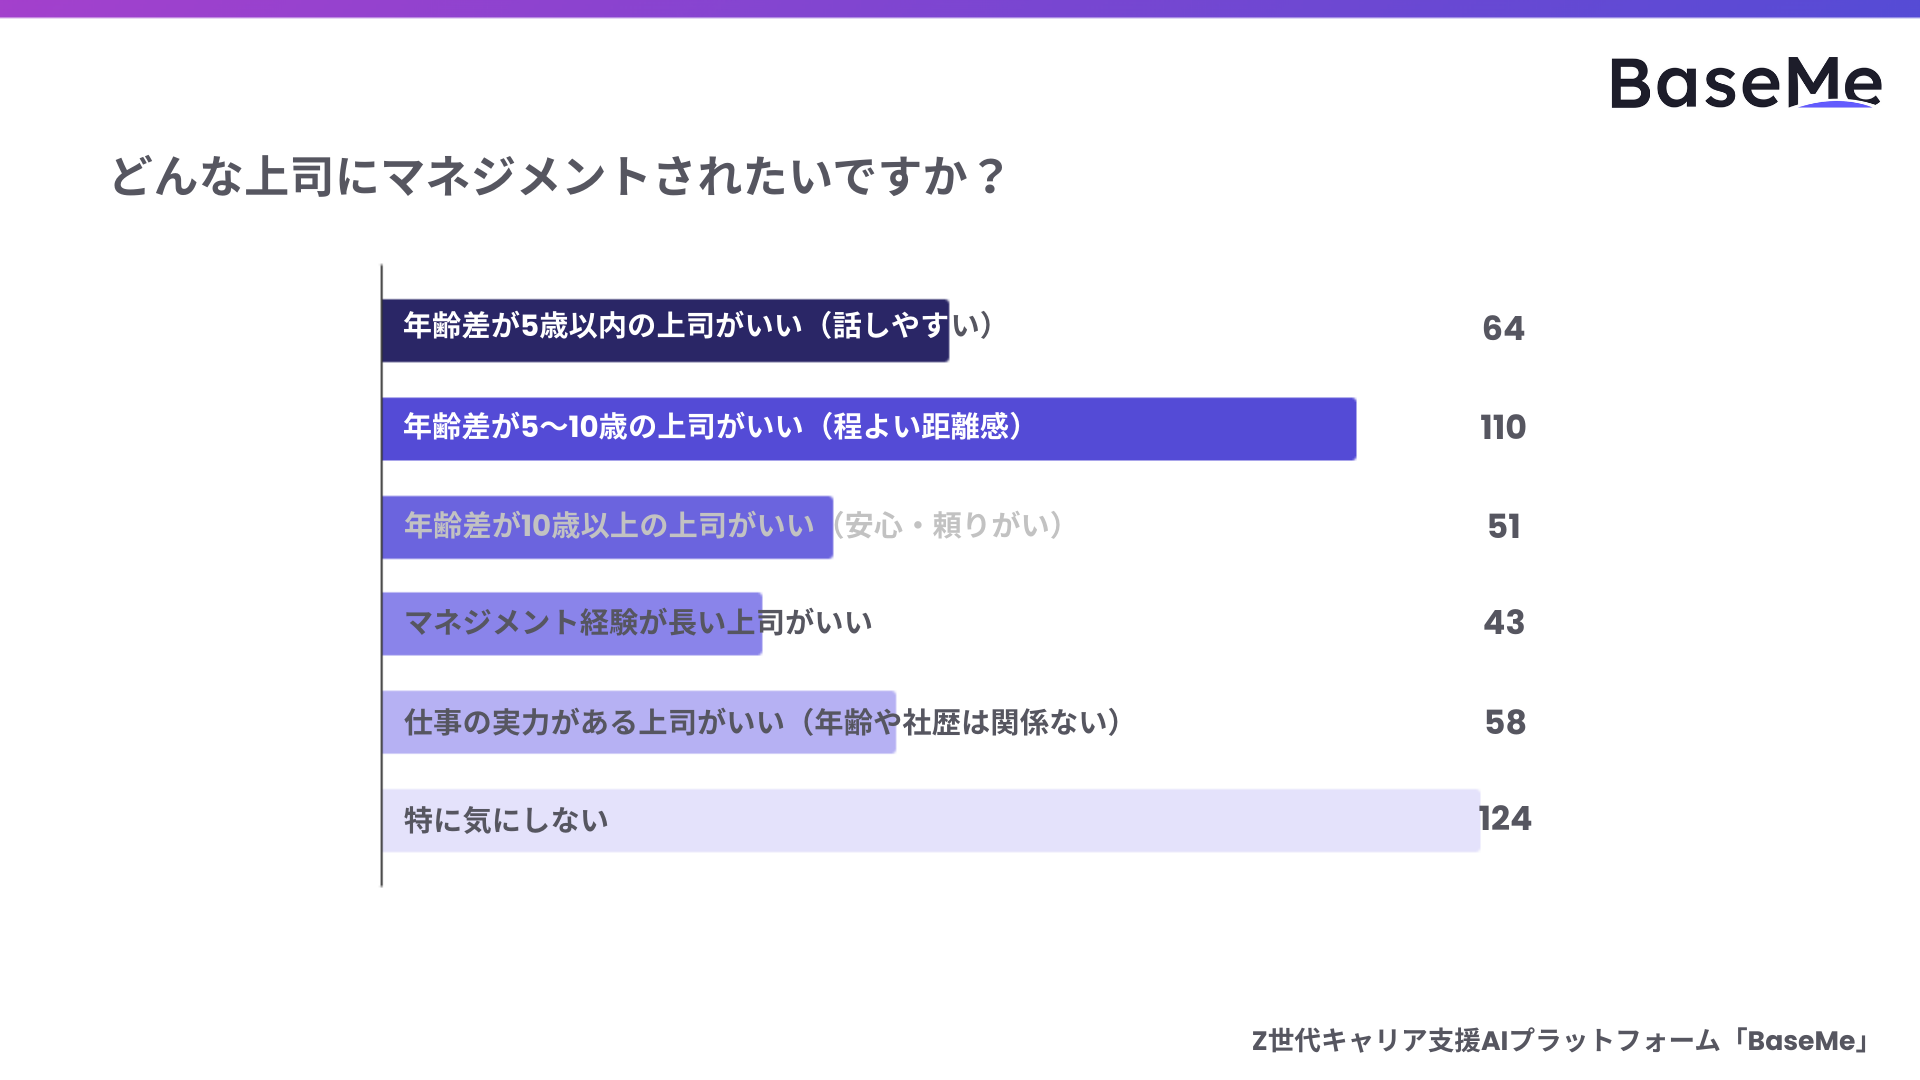This screenshot has width=1920, height=1080.
Task: Click the purple gradient strip at top
Action: point(960,8)
